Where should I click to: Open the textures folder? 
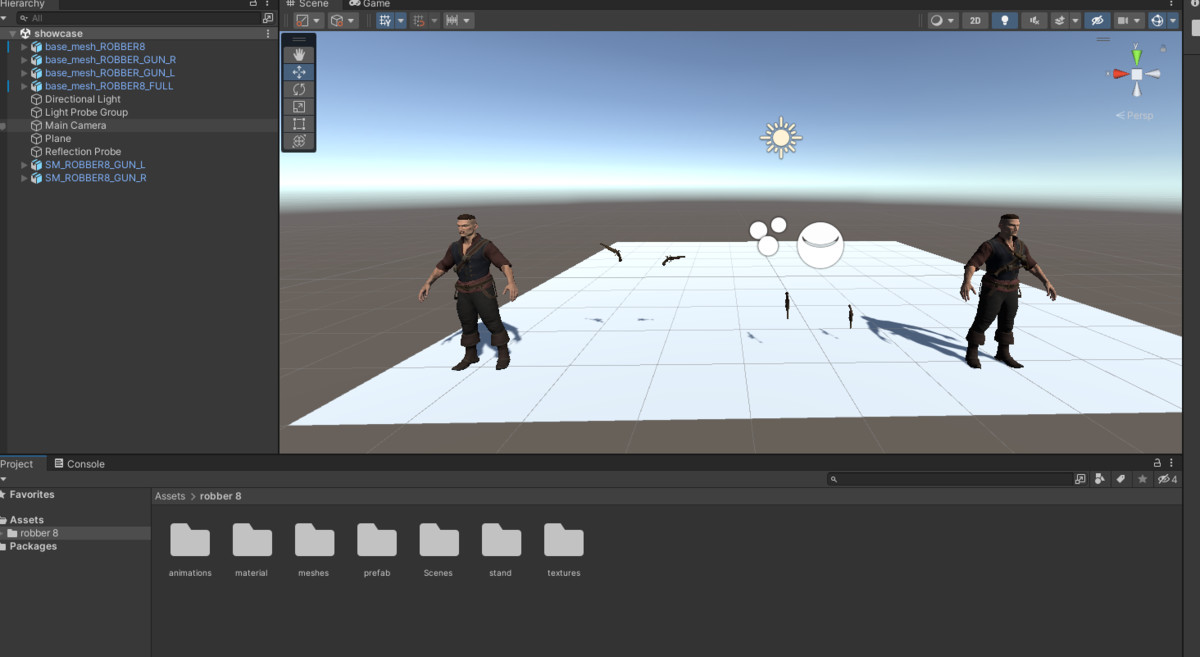563,541
